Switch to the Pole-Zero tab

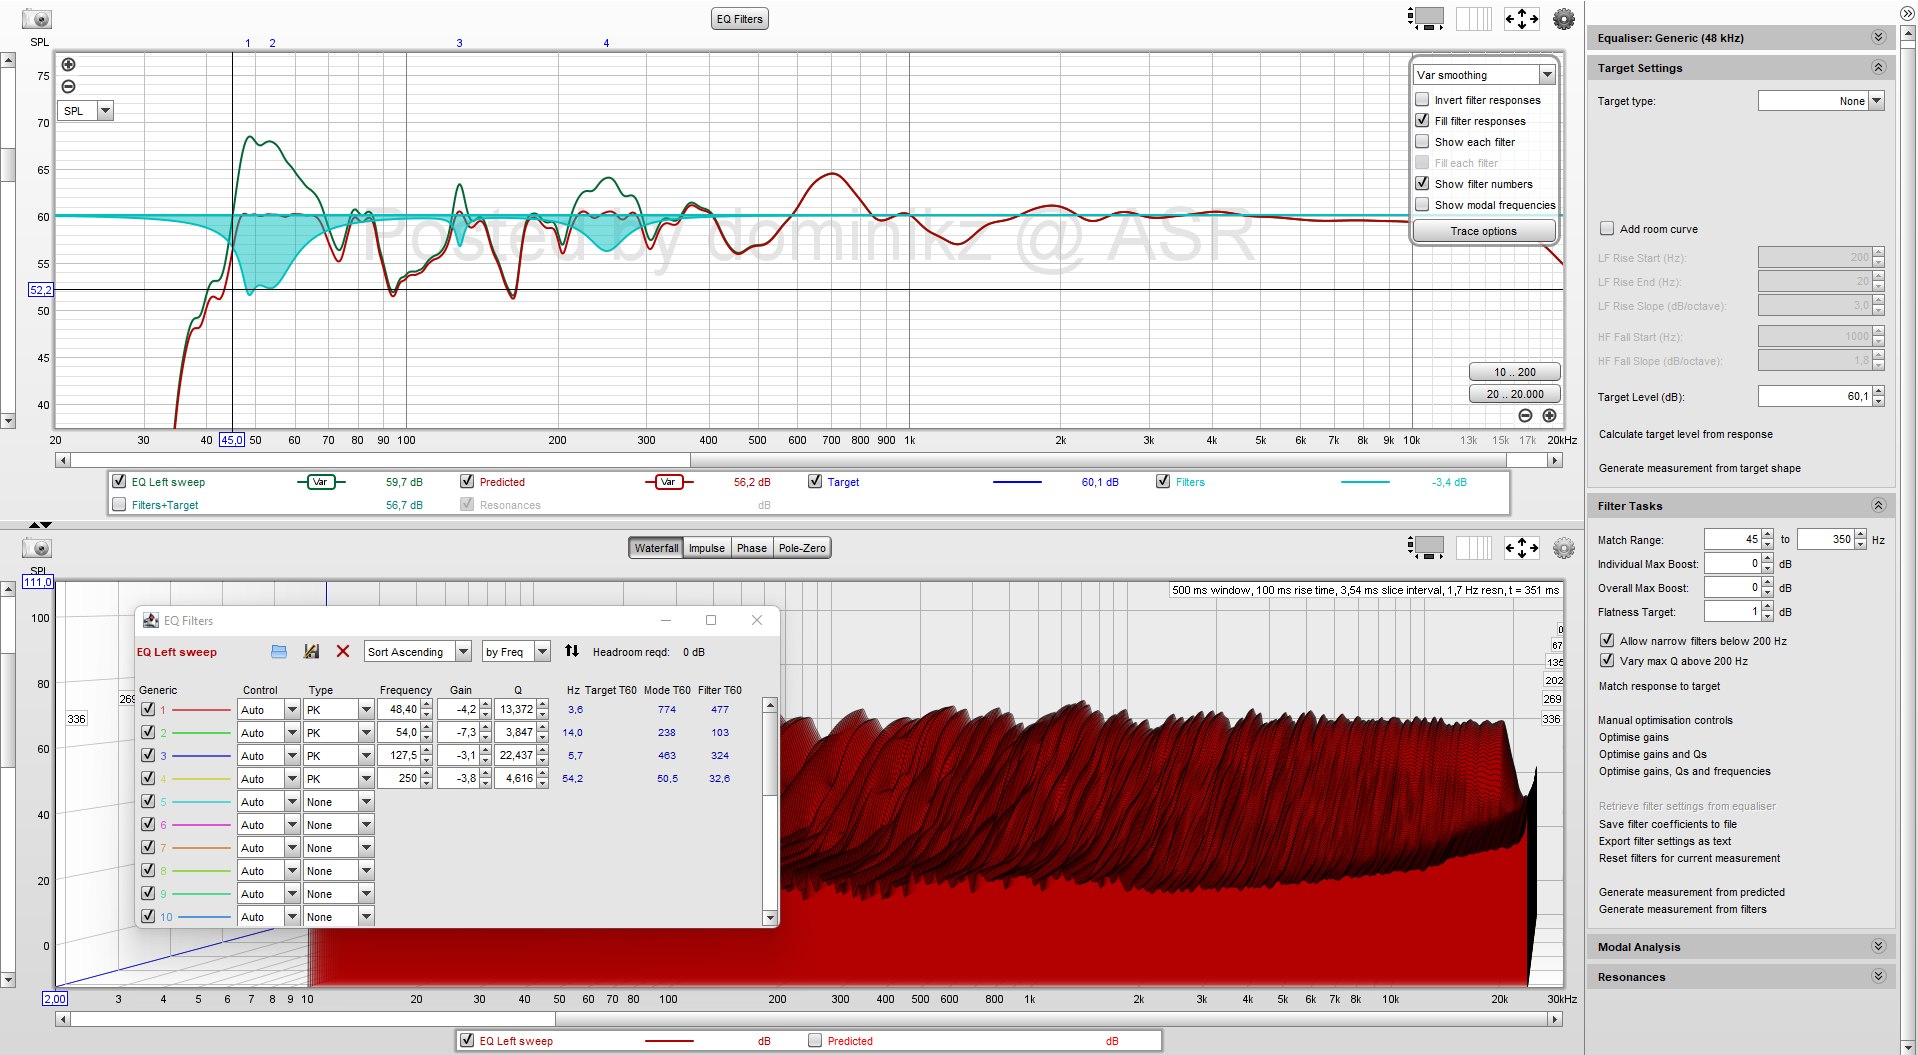[802, 548]
